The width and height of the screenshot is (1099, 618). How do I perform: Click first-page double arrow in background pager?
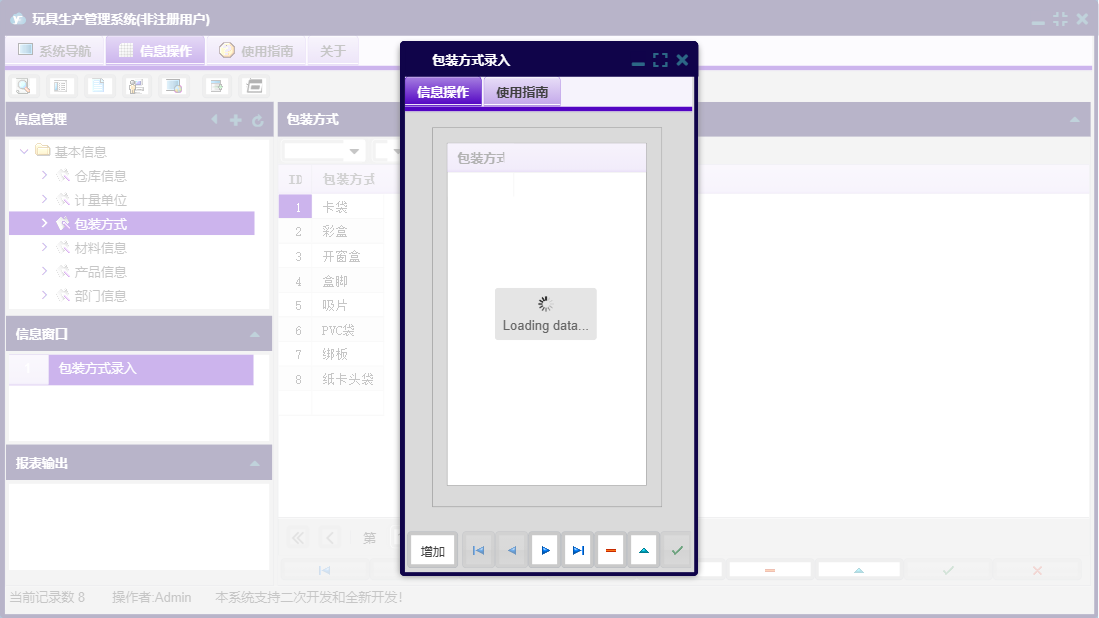coord(298,537)
